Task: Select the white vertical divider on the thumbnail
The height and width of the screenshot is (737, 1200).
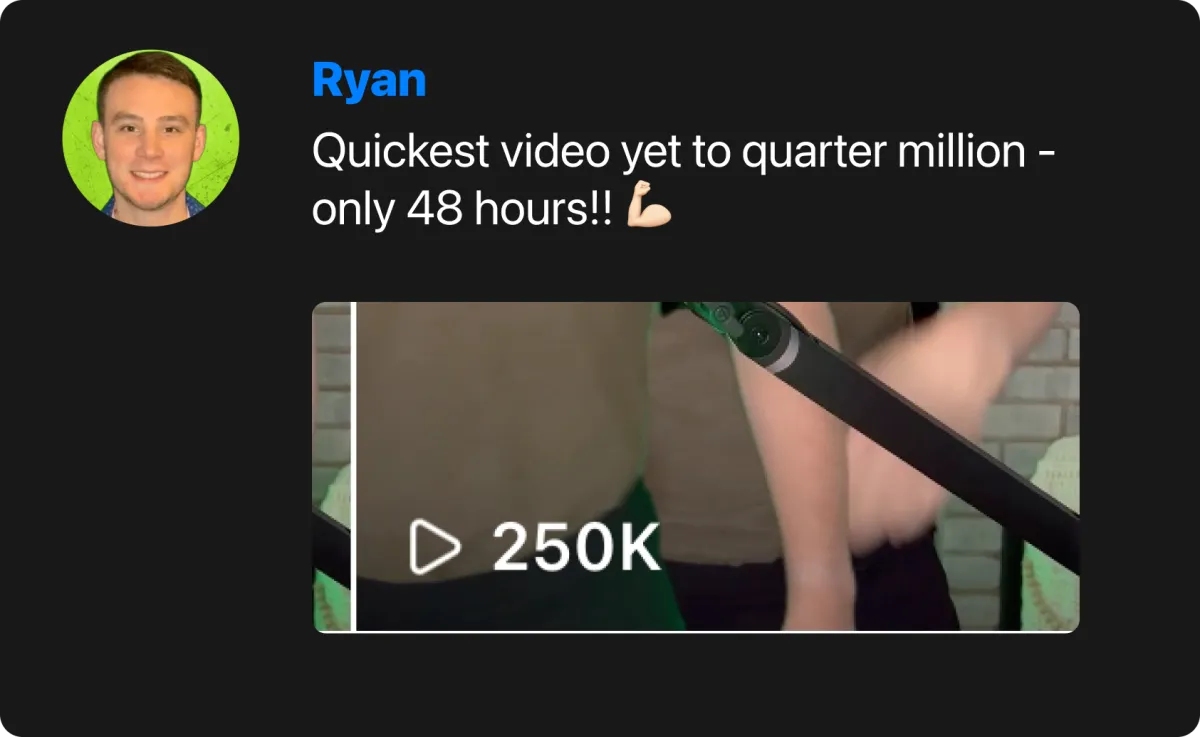Action: pyautogui.click(x=354, y=467)
